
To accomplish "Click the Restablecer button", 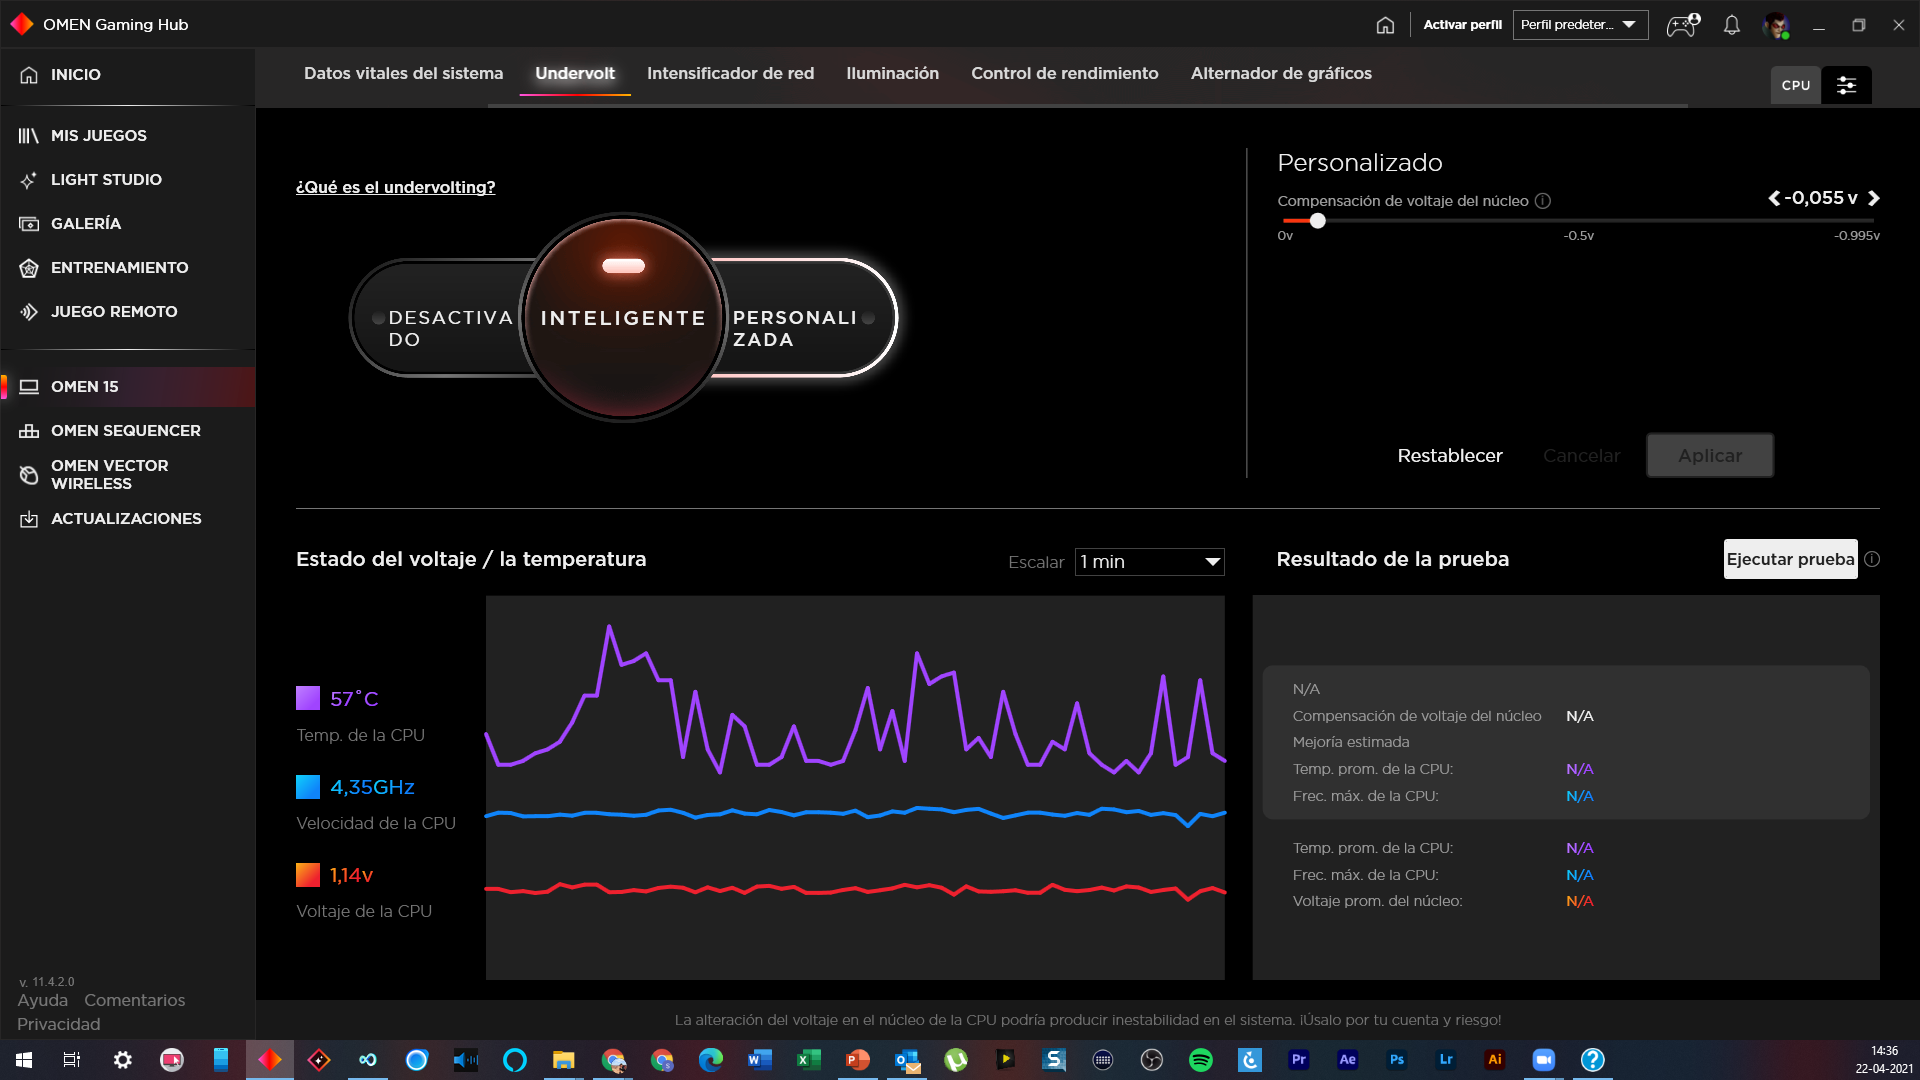I will [x=1449, y=456].
